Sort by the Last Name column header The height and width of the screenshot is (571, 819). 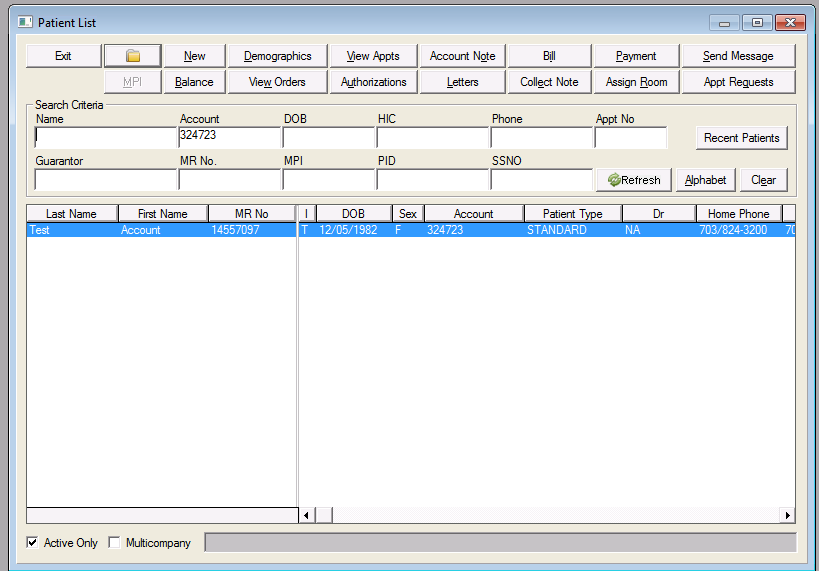[71, 214]
